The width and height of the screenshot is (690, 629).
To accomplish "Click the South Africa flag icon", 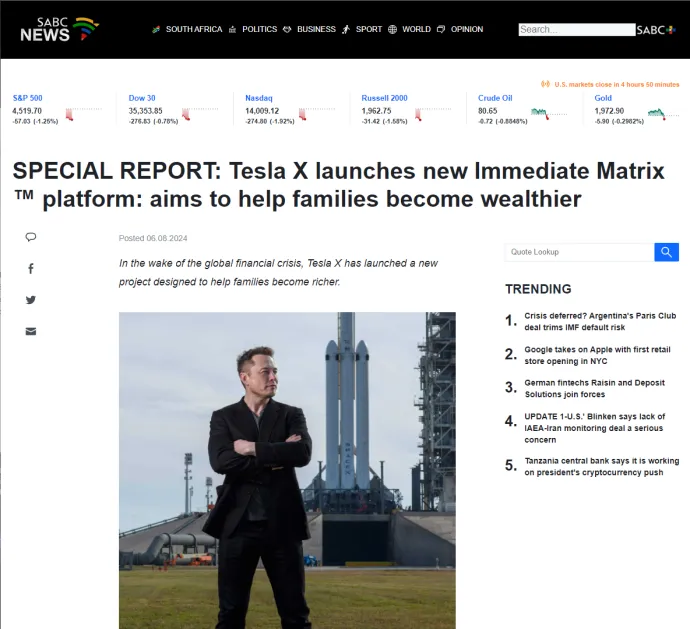I will point(156,29).
